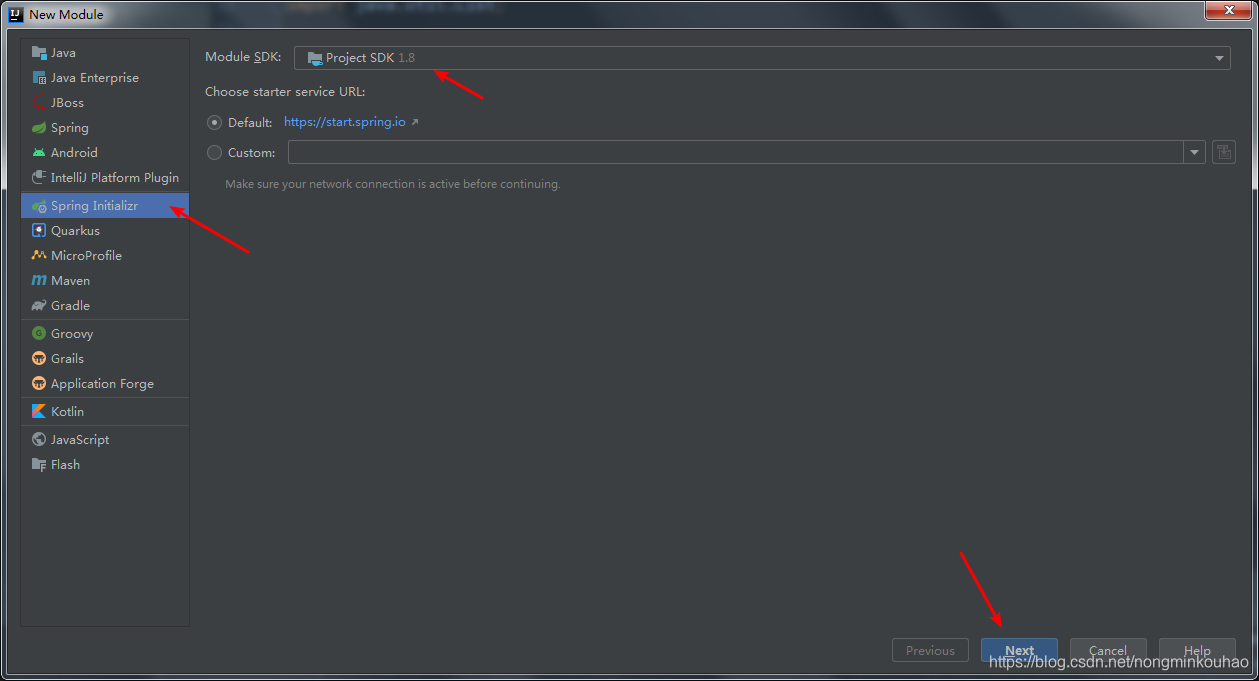Click the Help button
The width and height of the screenshot is (1259, 681).
[1197, 650]
